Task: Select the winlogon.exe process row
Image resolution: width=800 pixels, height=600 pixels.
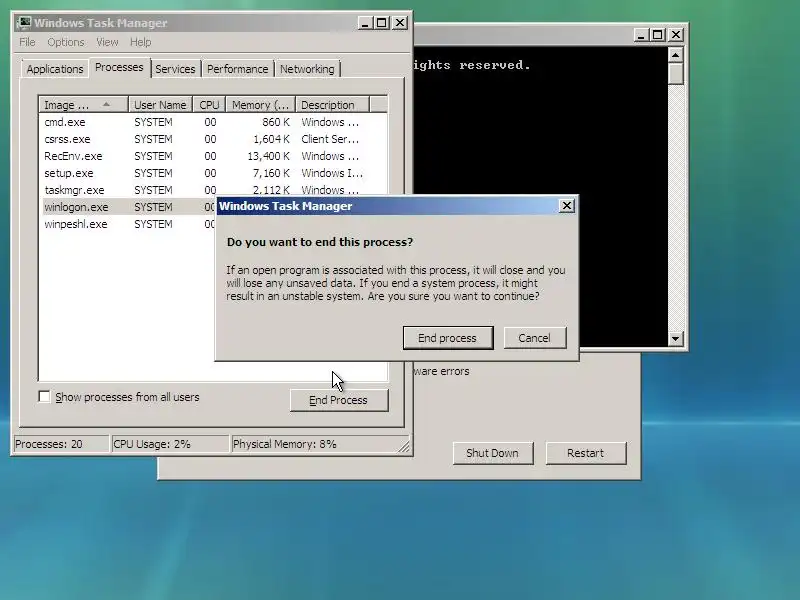Action: [x=128, y=207]
